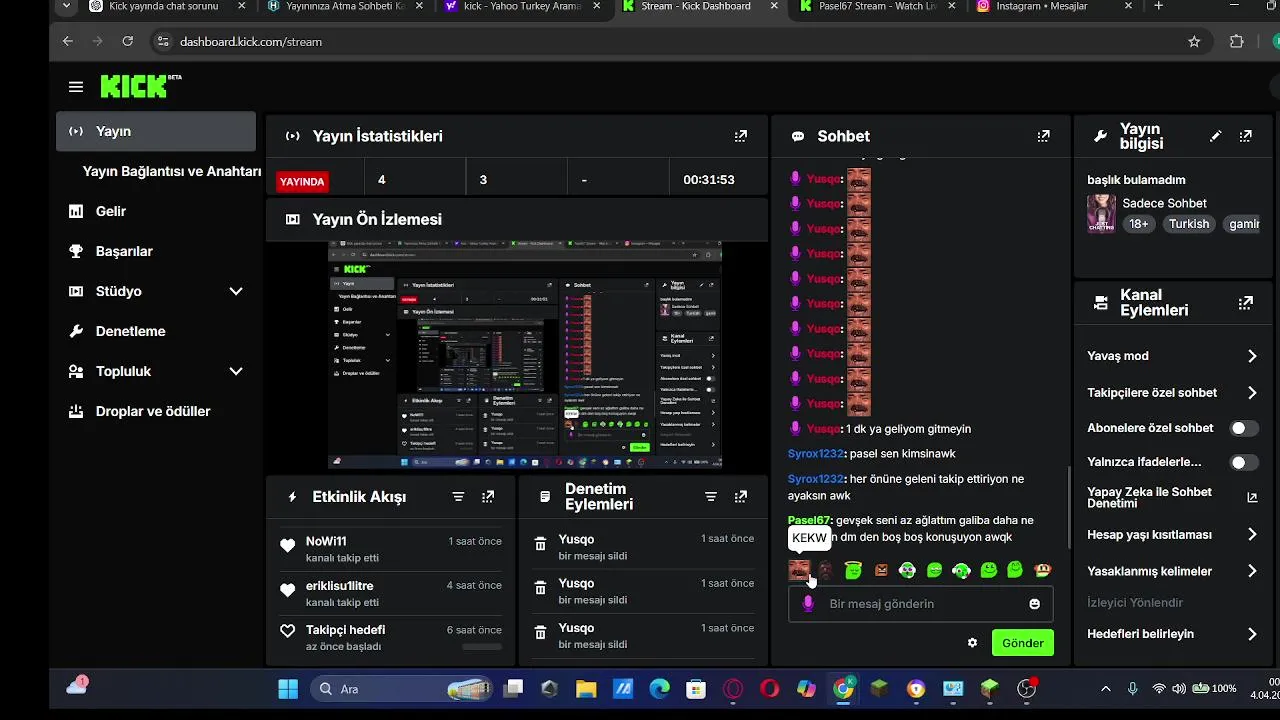The width and height of the screenshot is (1280, 720).
Task: Switch to Kick yayında chat sorunu tab
Action: [167, 7]
